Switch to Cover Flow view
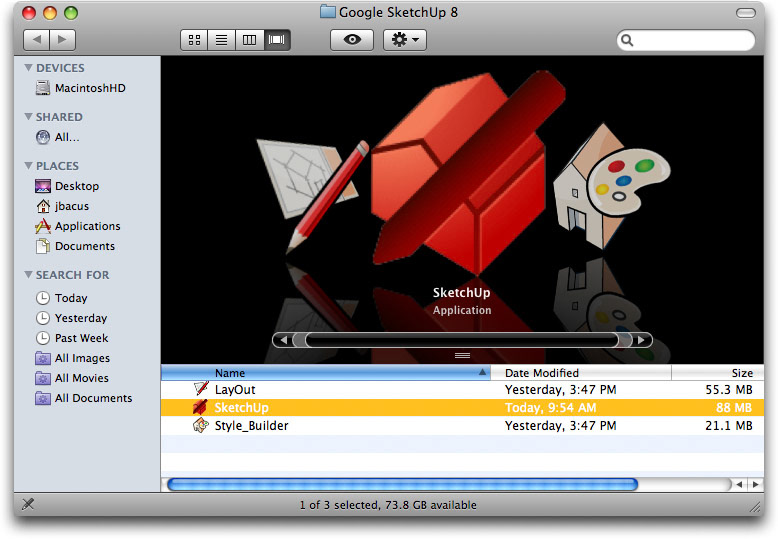This screenshot has height=539, width=778. click(x=276, y=40)
